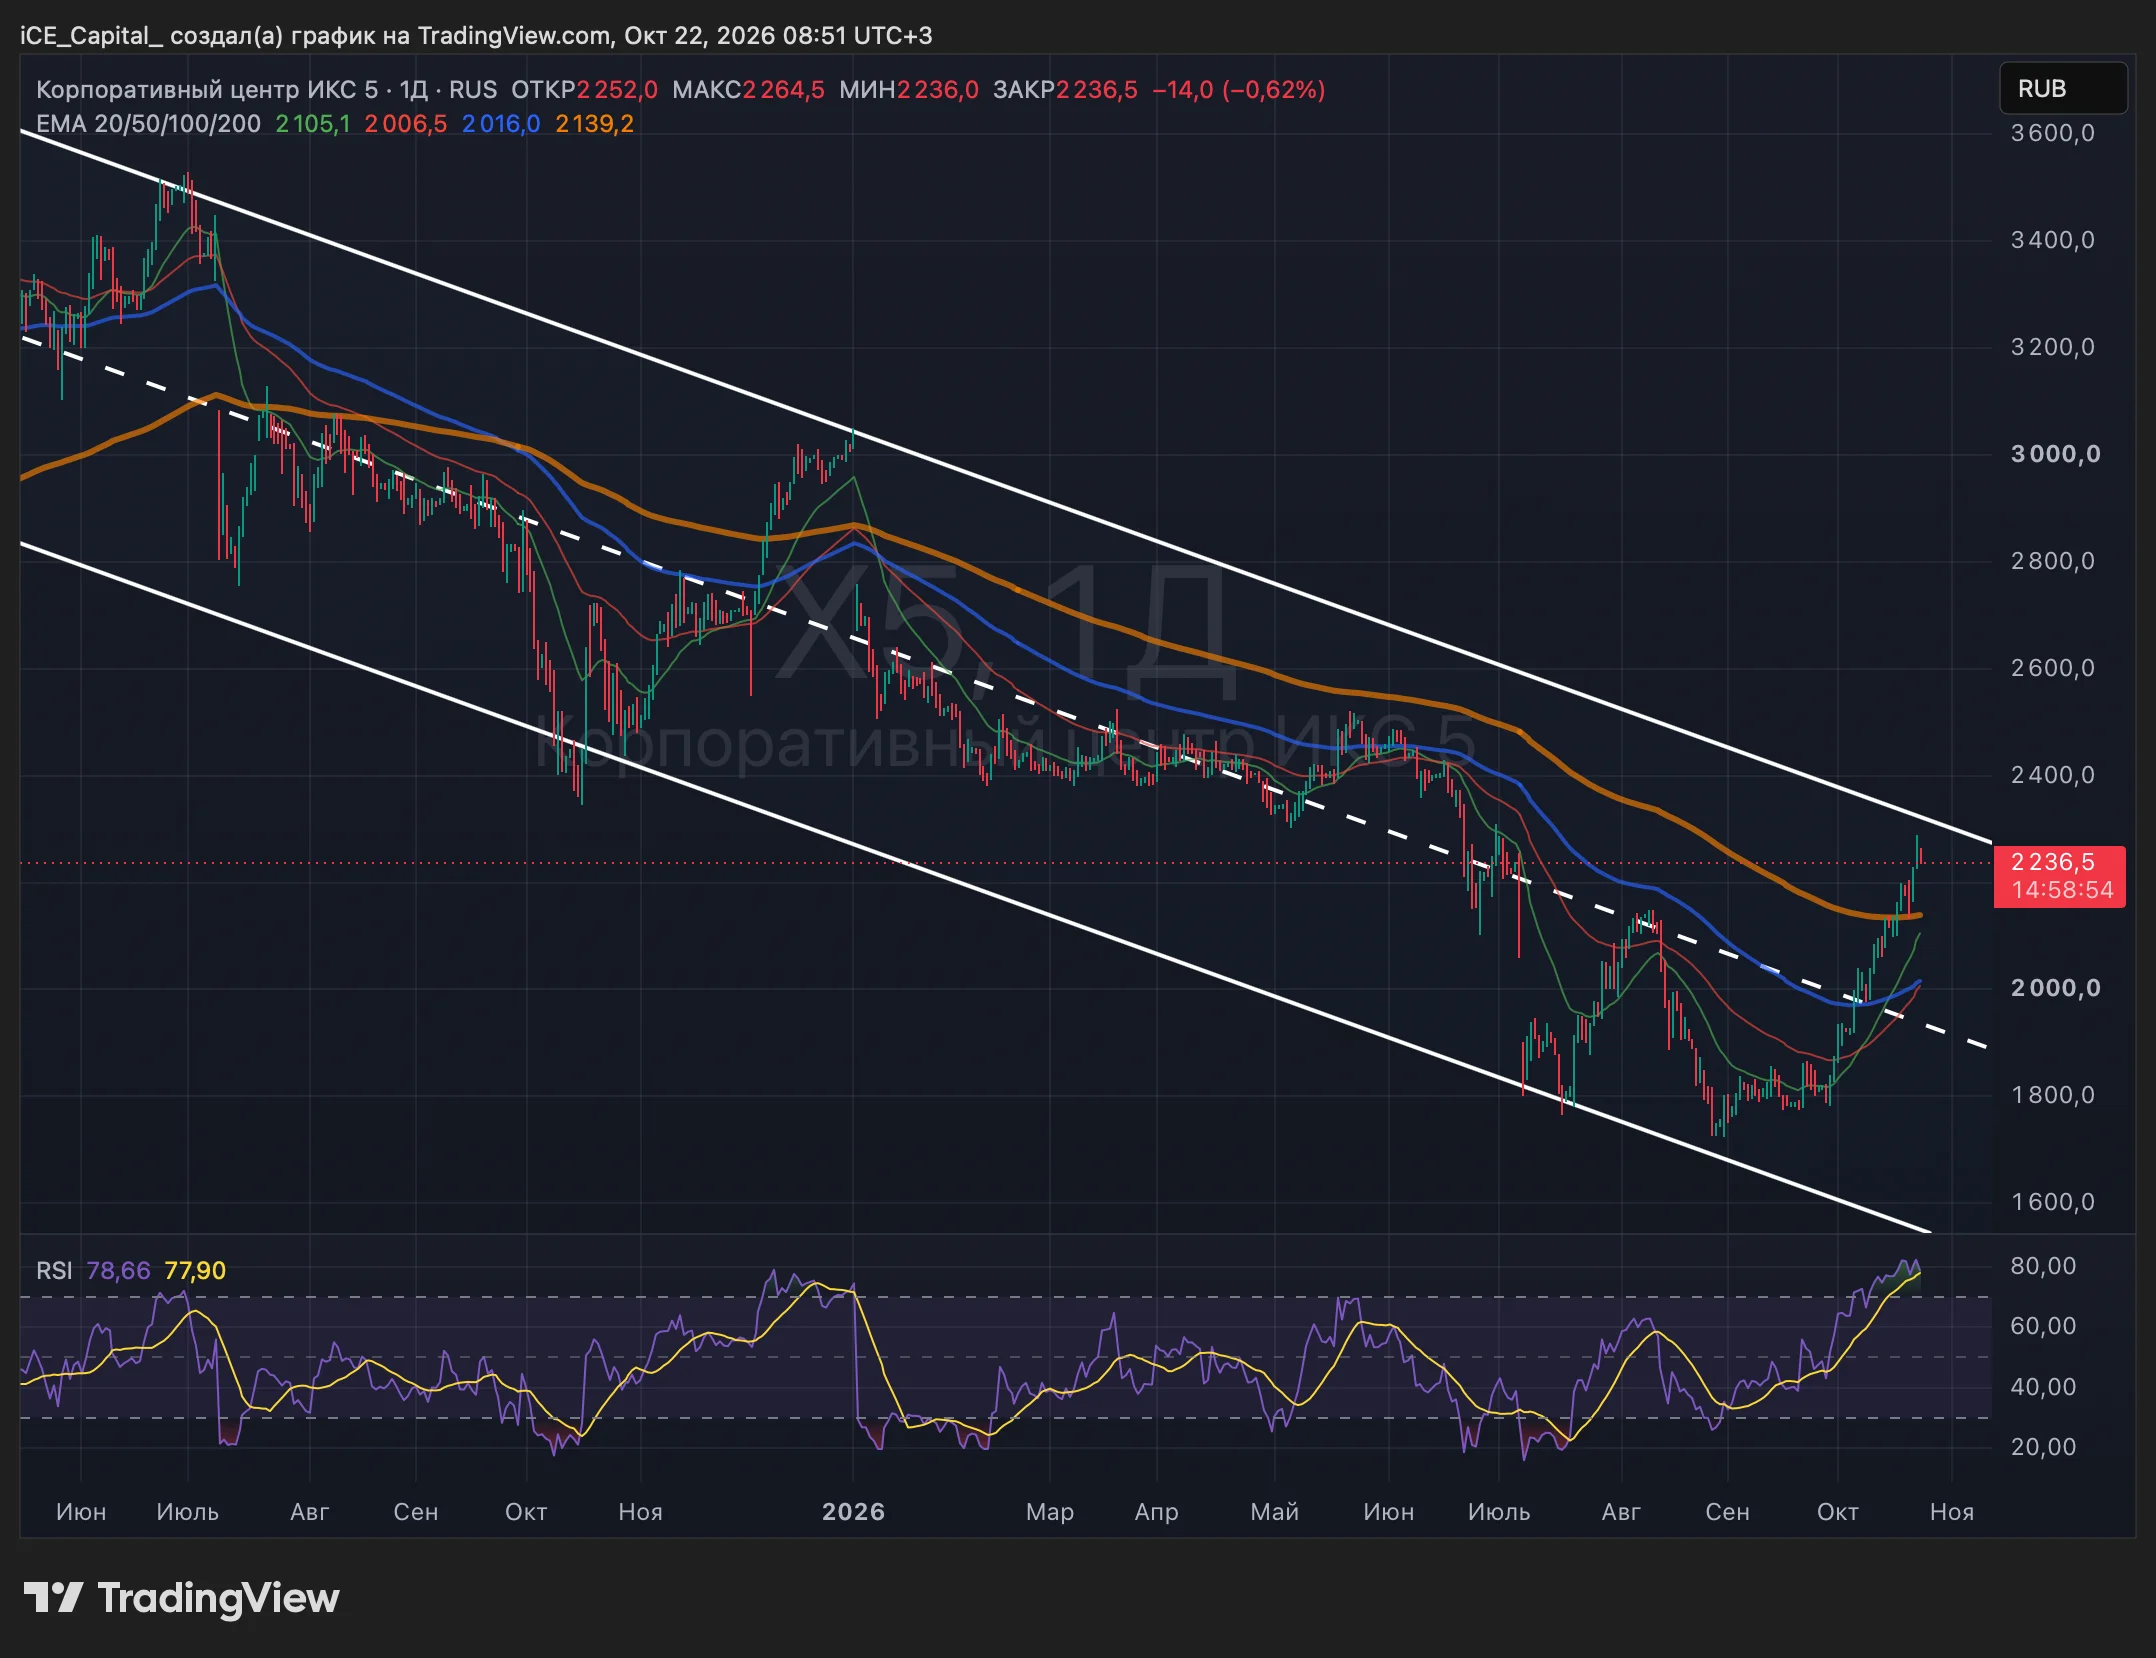2156x1658 pixels.
Task: Click the blue EMA value 2016,0
Action: tap(501, 124)
